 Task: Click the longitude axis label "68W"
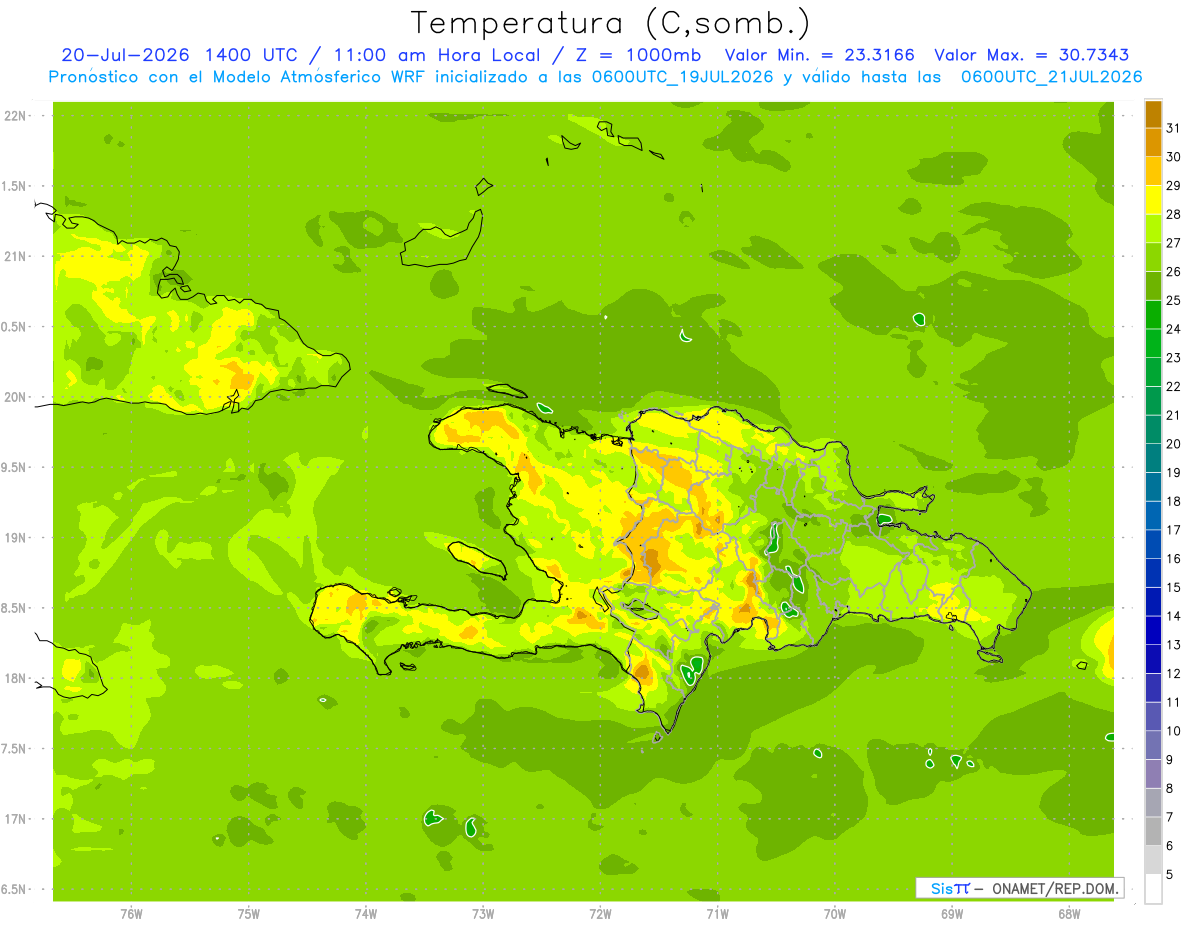pos(1069,914)
